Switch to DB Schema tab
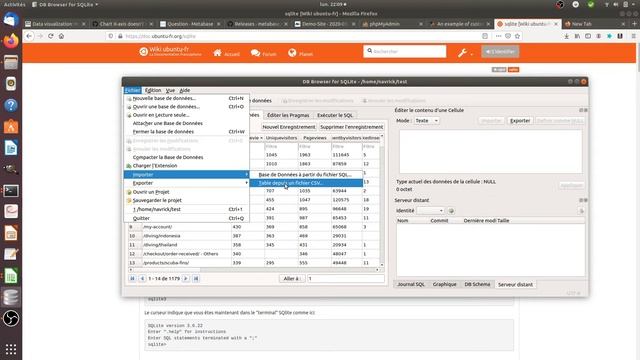 (477, 284)
